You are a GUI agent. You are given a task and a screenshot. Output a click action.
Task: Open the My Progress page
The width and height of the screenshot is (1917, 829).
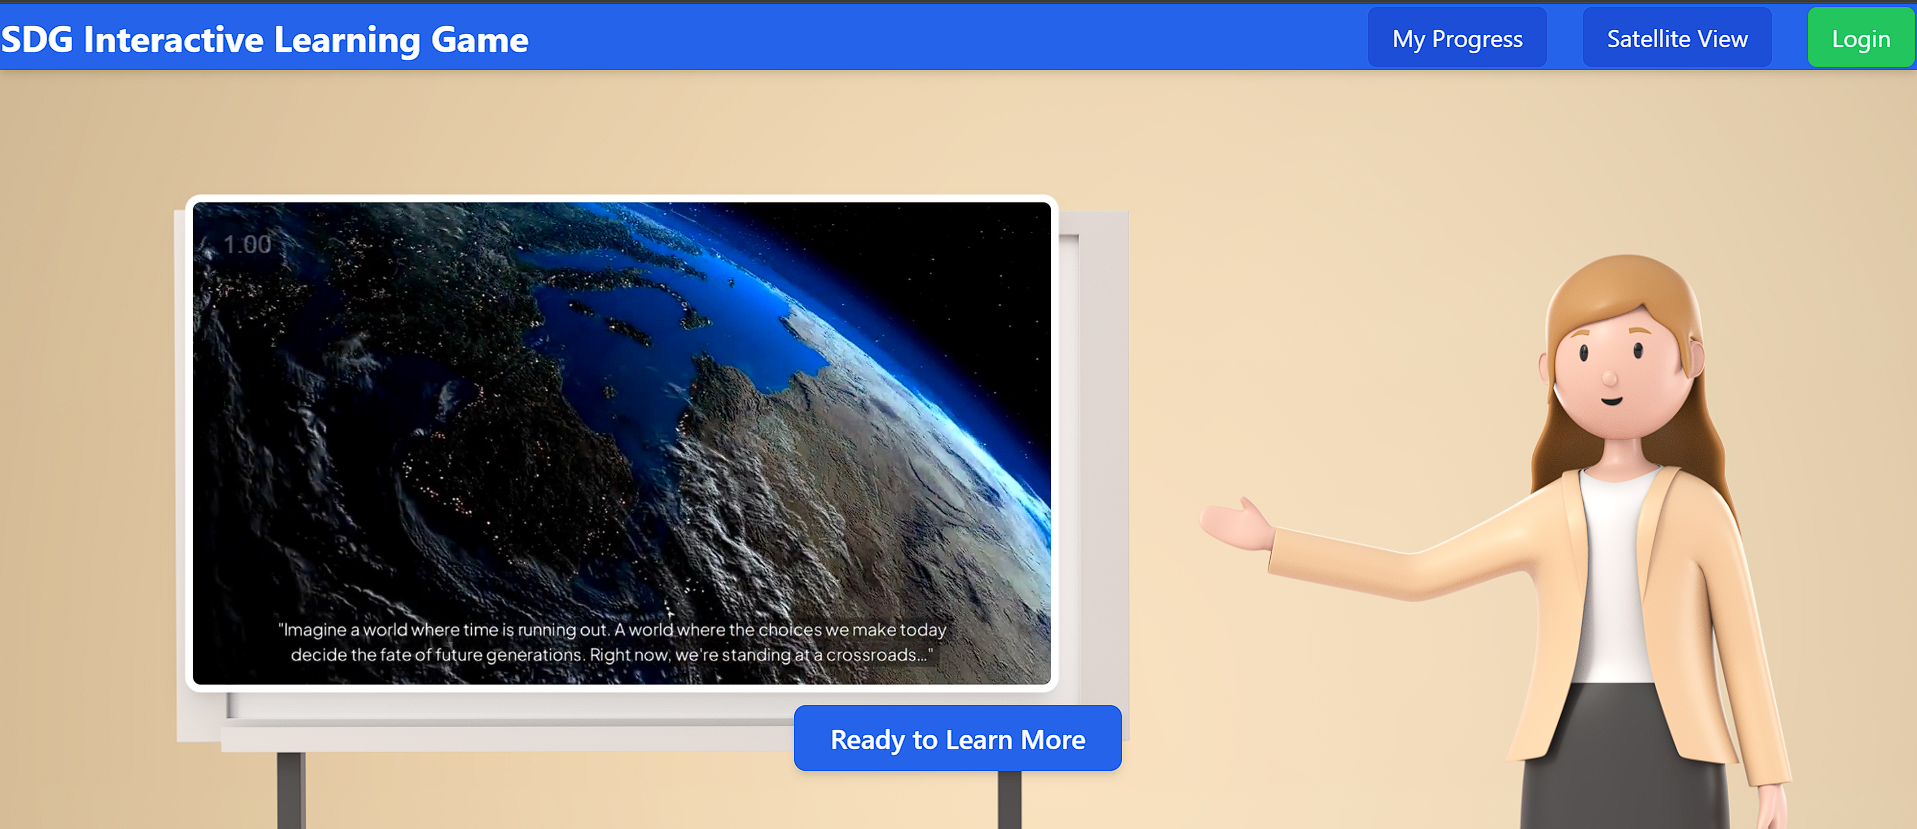(1457, 38)
